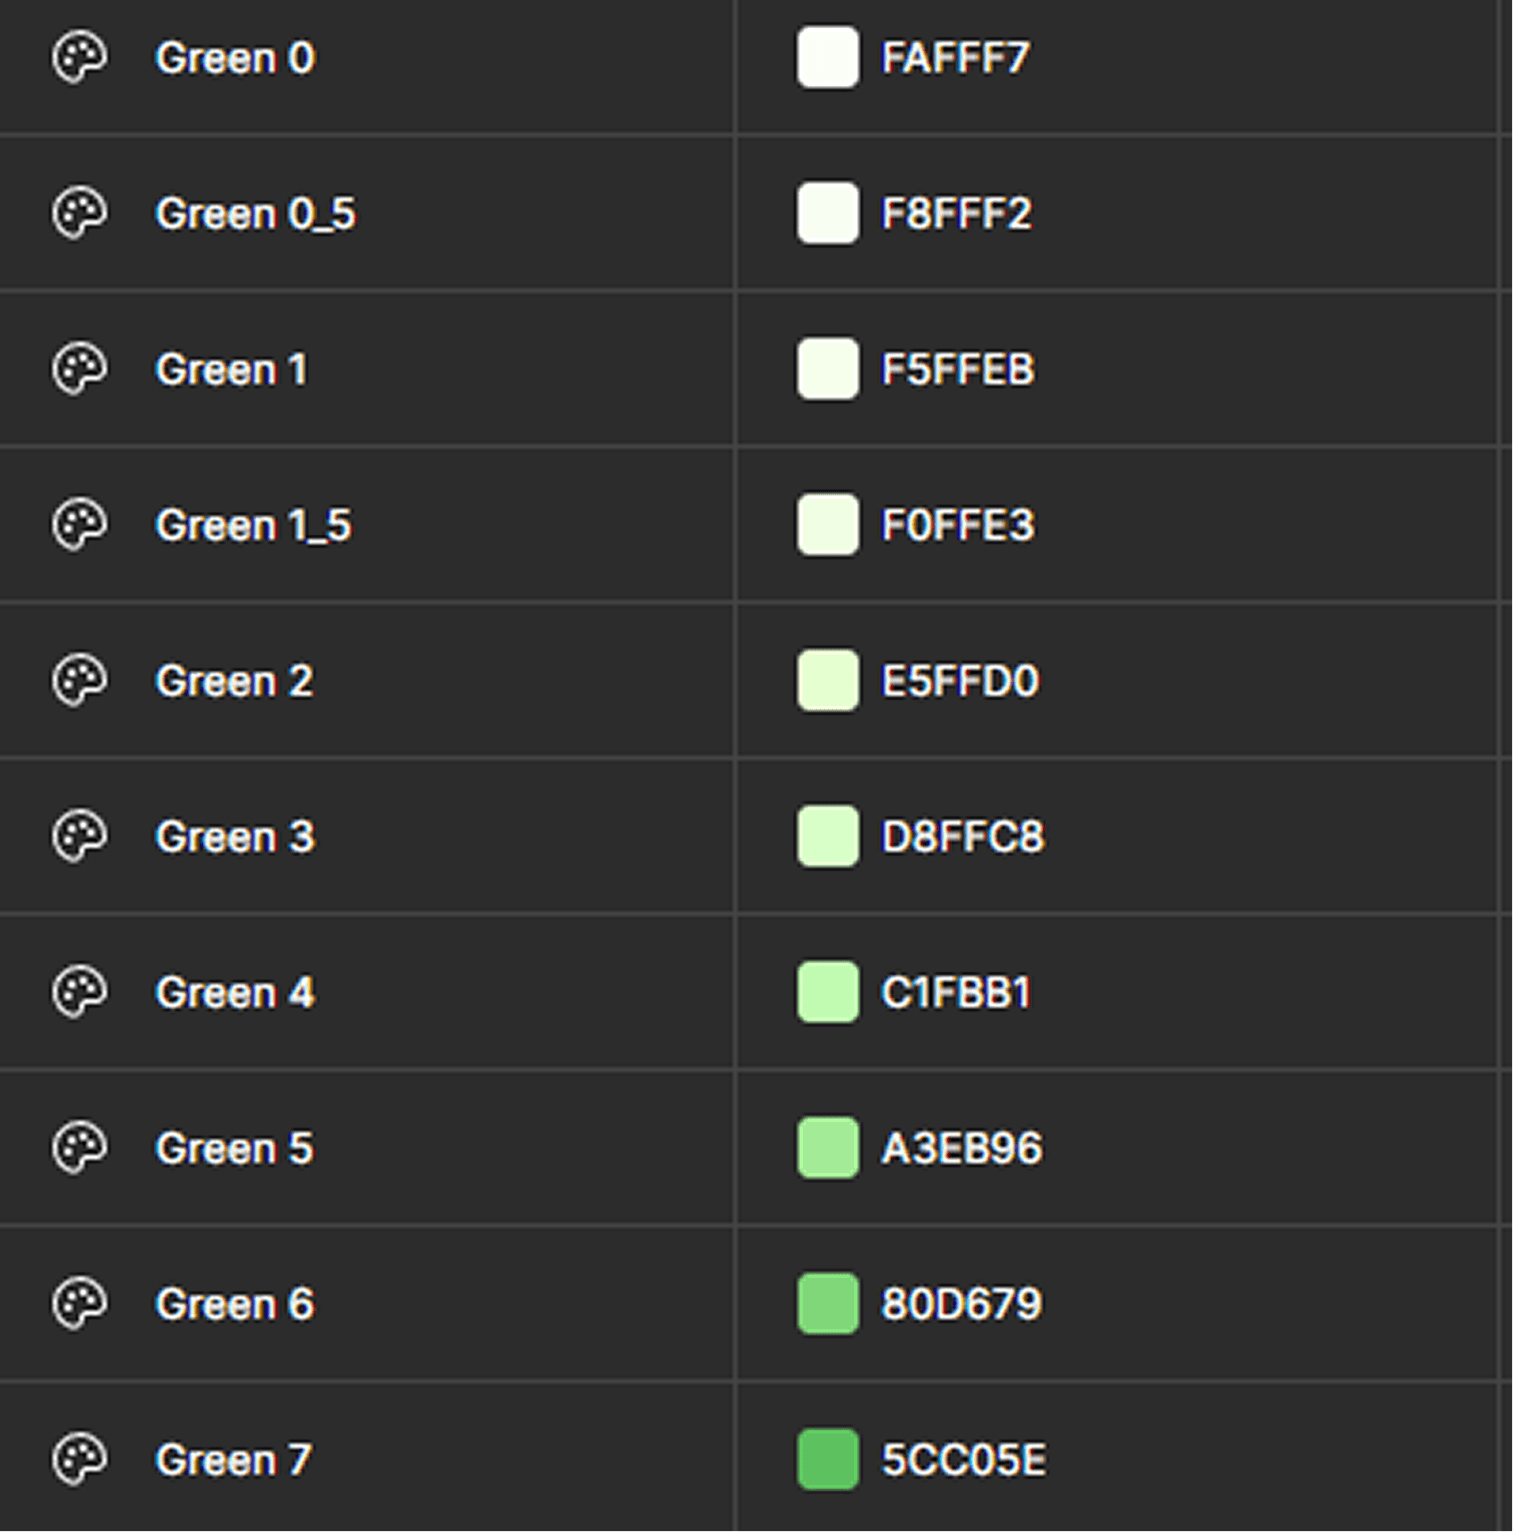This screenshot has height=1532, width=1513.
Task: Click the palette icon beside Green 6
Action: (79, 1304)
